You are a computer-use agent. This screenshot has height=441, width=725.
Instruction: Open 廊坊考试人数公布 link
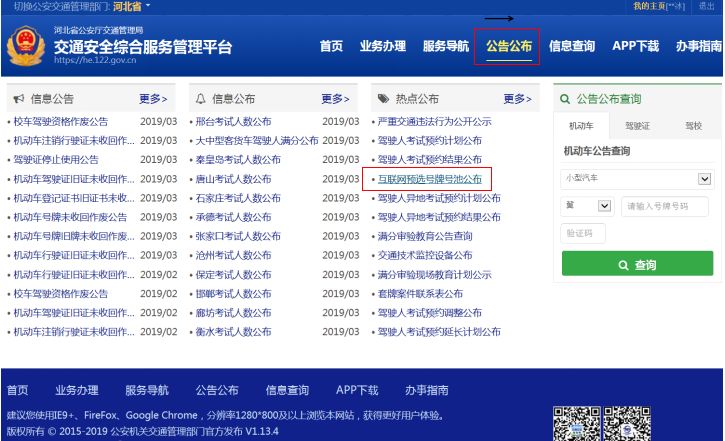(233, 312)
